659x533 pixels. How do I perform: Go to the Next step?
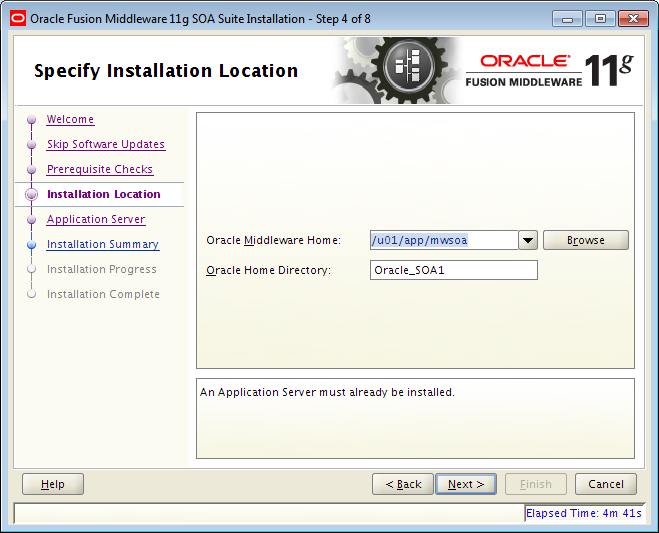point(466,484)
